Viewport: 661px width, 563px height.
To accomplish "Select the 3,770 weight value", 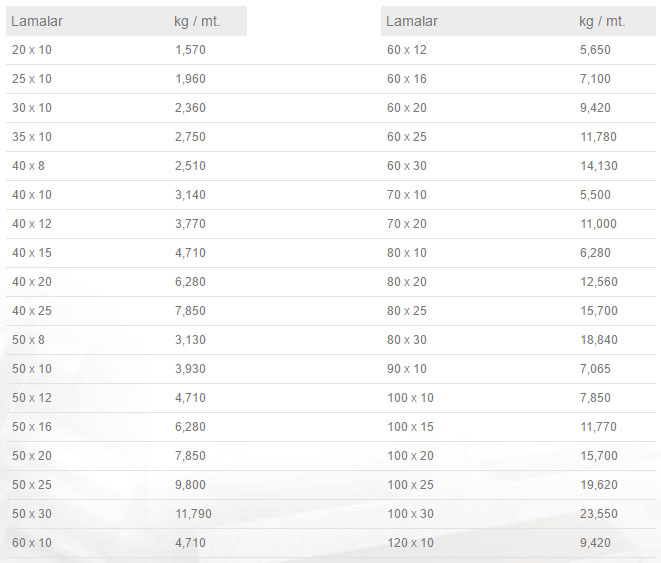I will click(x=190, y=224).
